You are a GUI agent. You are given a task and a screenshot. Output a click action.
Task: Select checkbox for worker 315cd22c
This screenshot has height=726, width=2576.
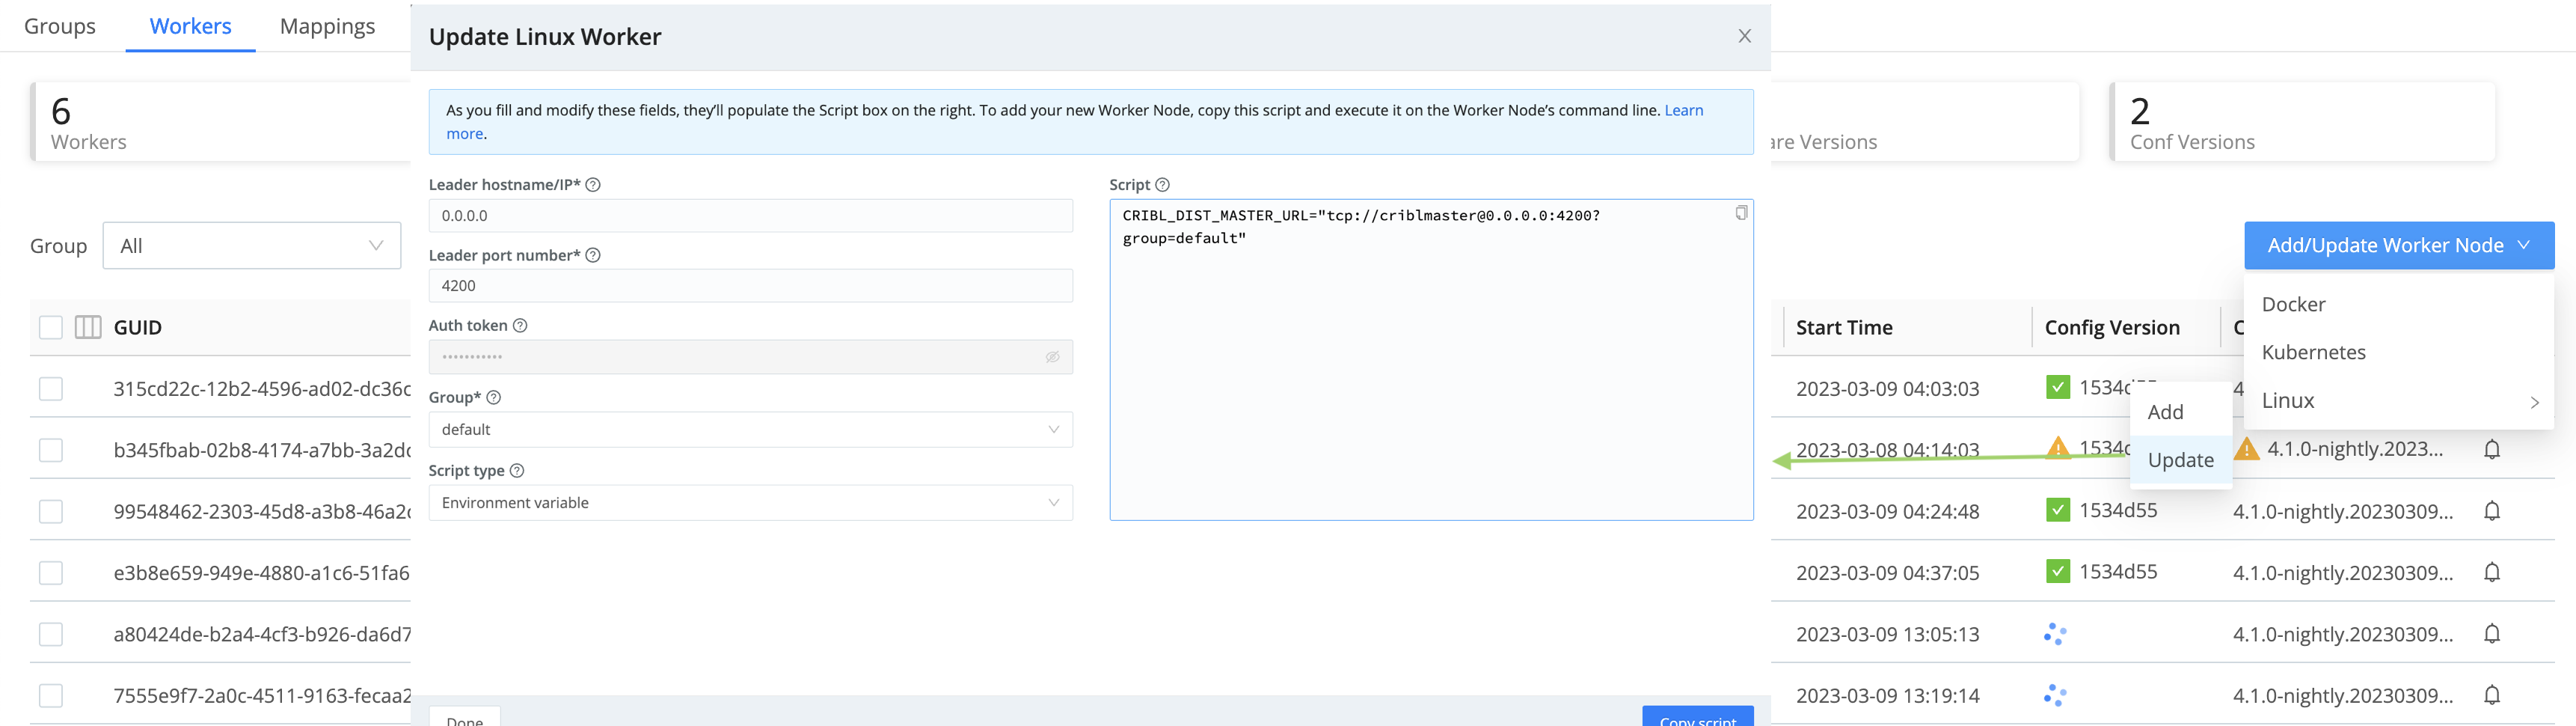[x=51, y=389]
